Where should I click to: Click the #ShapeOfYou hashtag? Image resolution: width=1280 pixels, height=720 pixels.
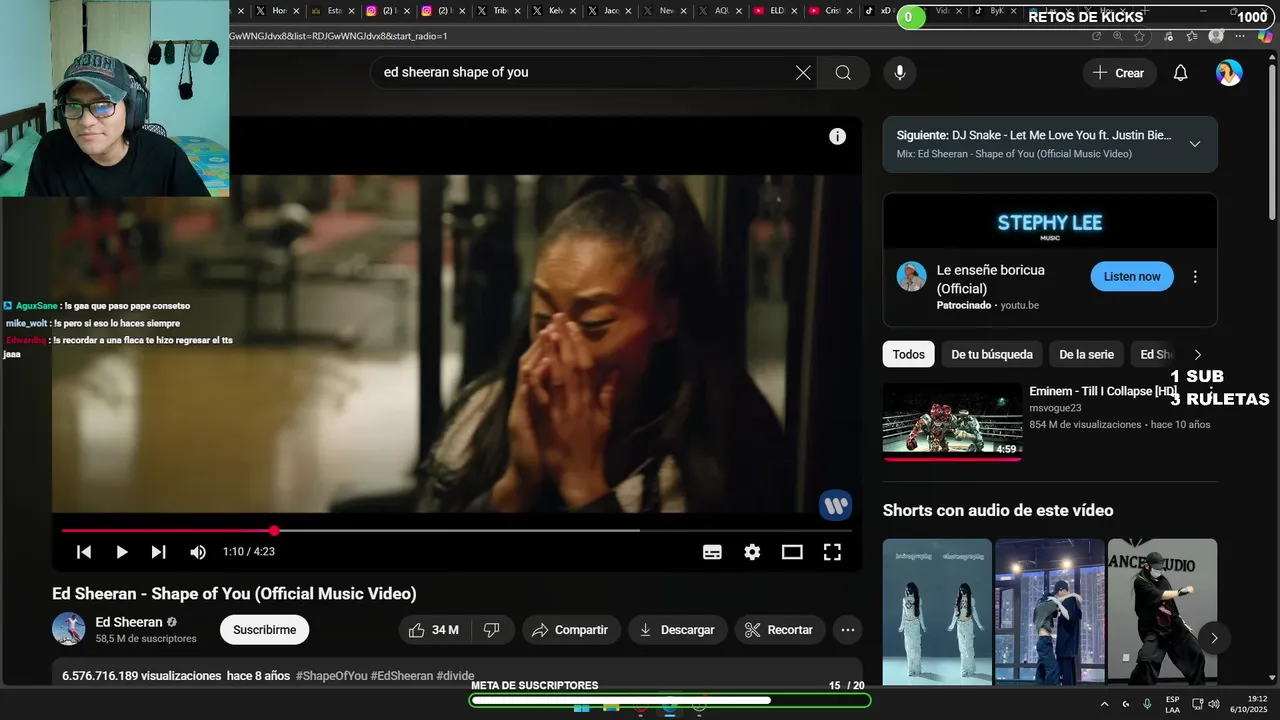coord(331,676)
